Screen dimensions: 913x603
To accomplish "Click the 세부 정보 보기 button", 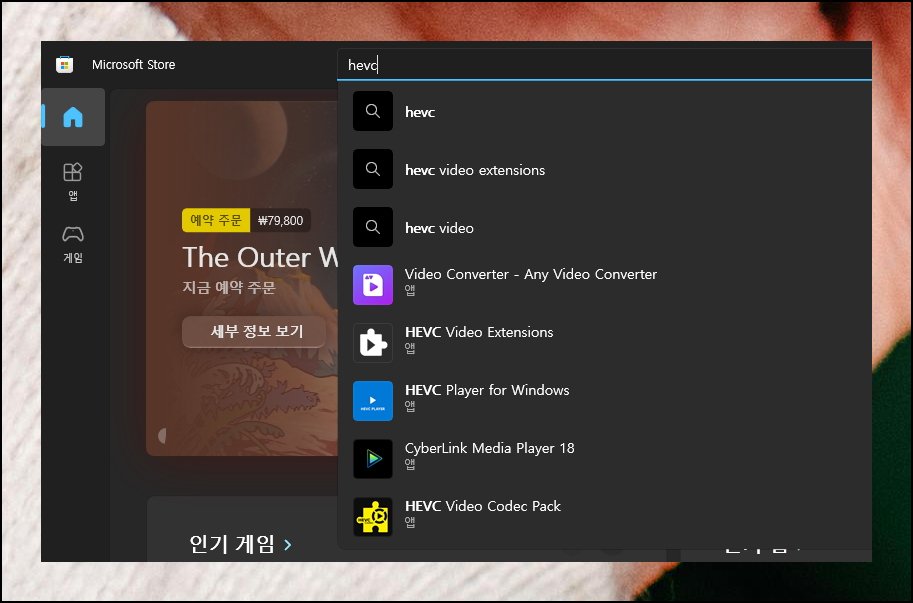I will click(x=254, y=332).
